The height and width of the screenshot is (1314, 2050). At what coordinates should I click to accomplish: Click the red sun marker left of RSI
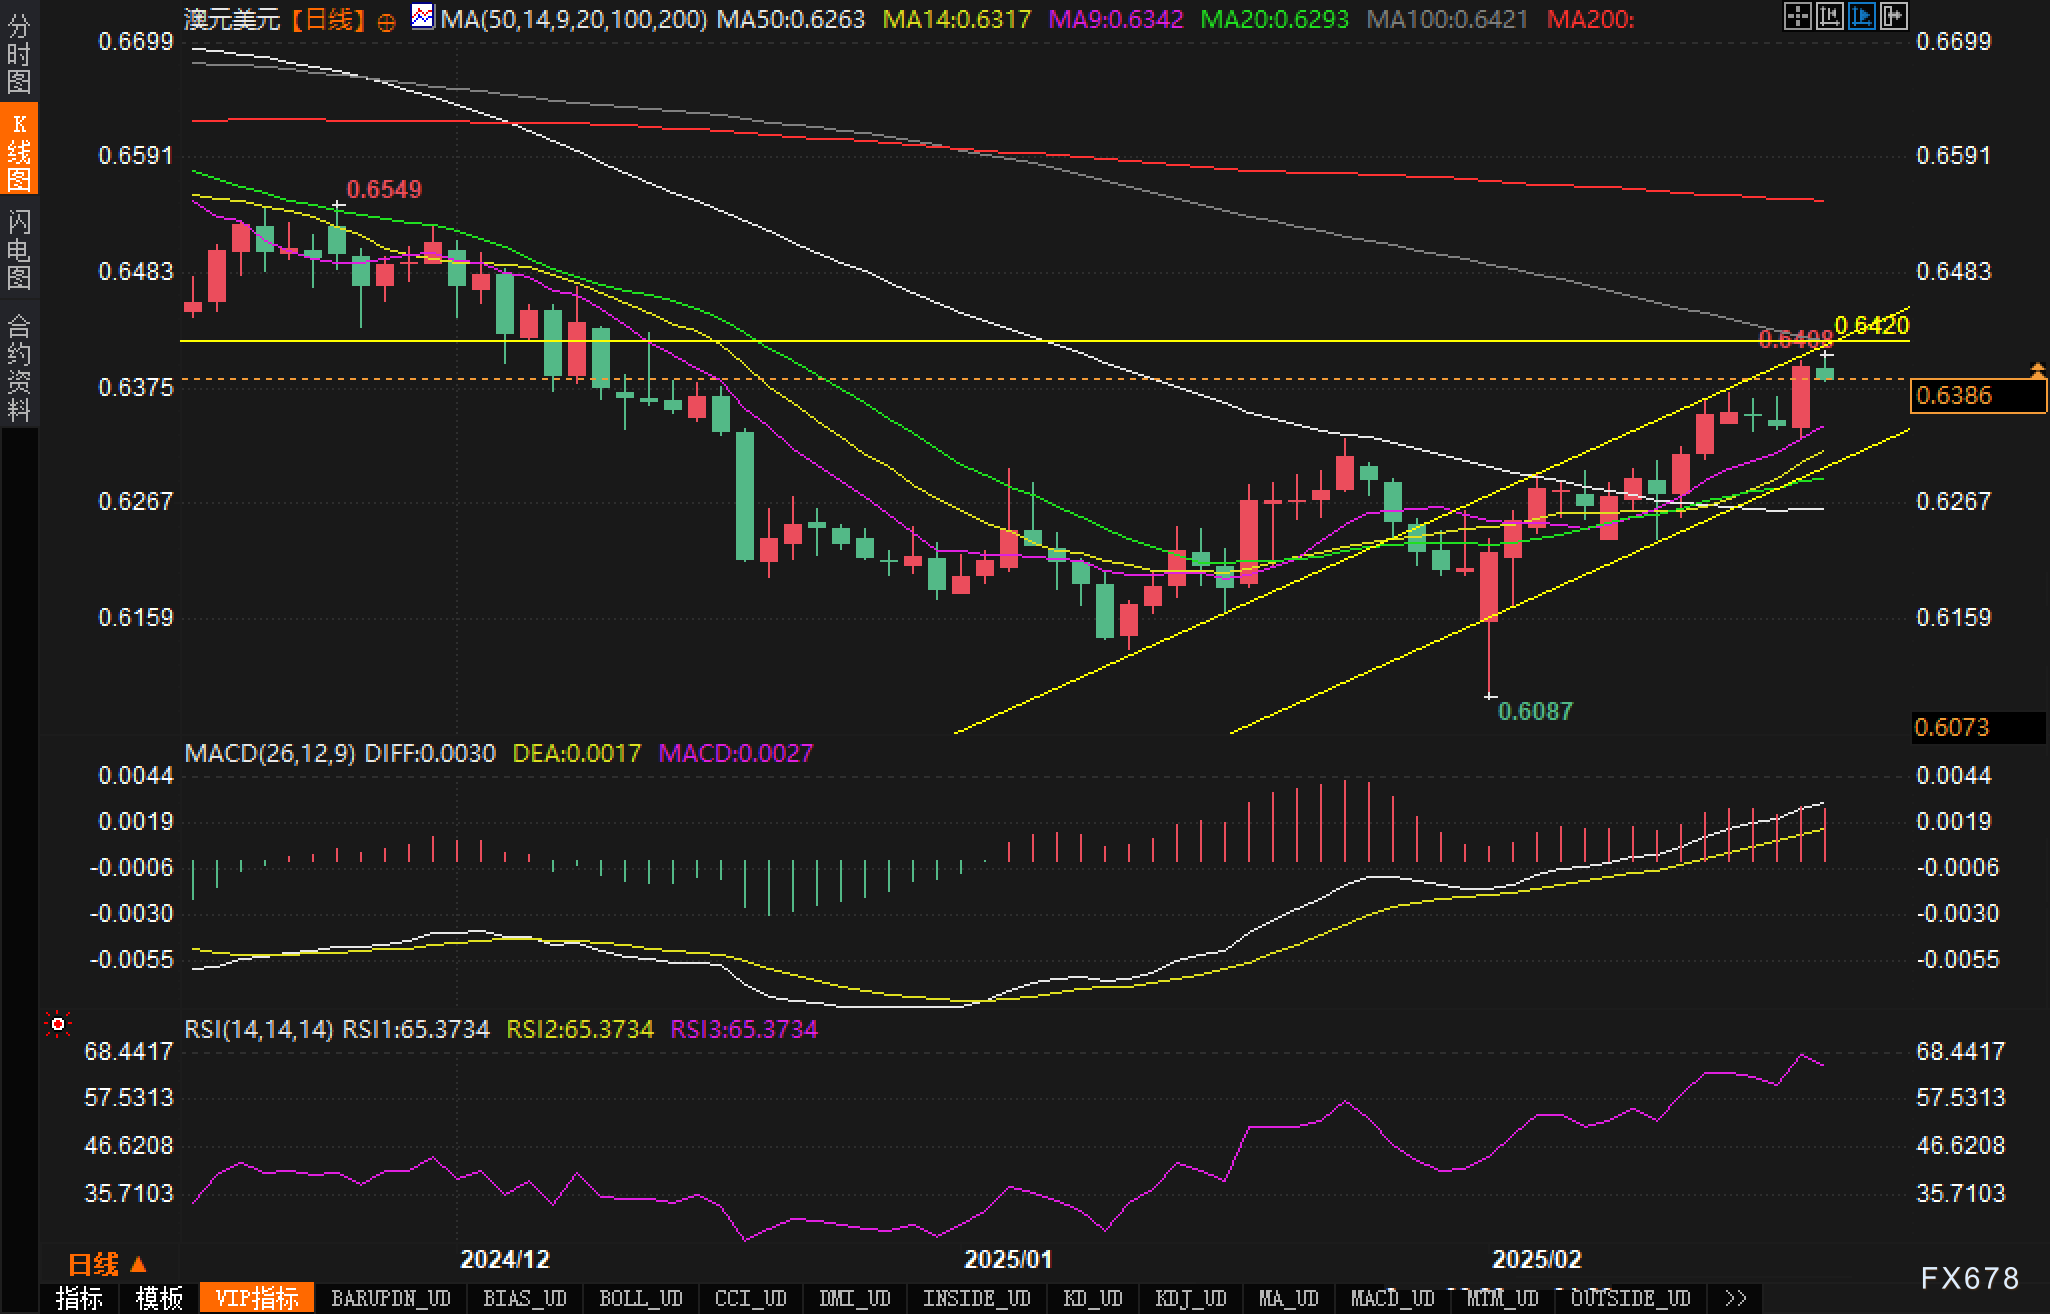pyautogui.click(x=58, y=1024)
